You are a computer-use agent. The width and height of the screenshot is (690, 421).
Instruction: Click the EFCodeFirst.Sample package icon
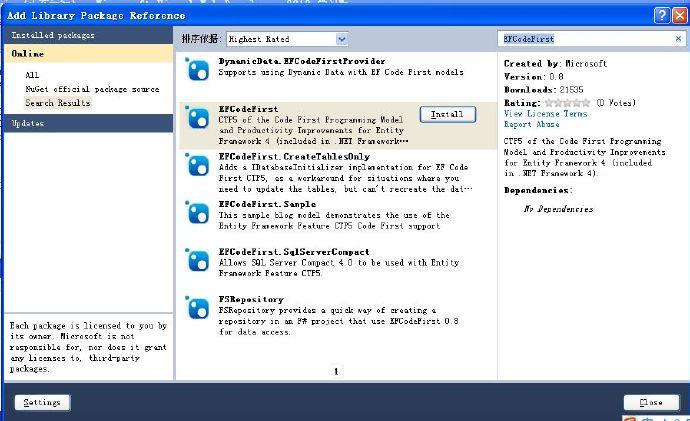click(x=197, y=213)
